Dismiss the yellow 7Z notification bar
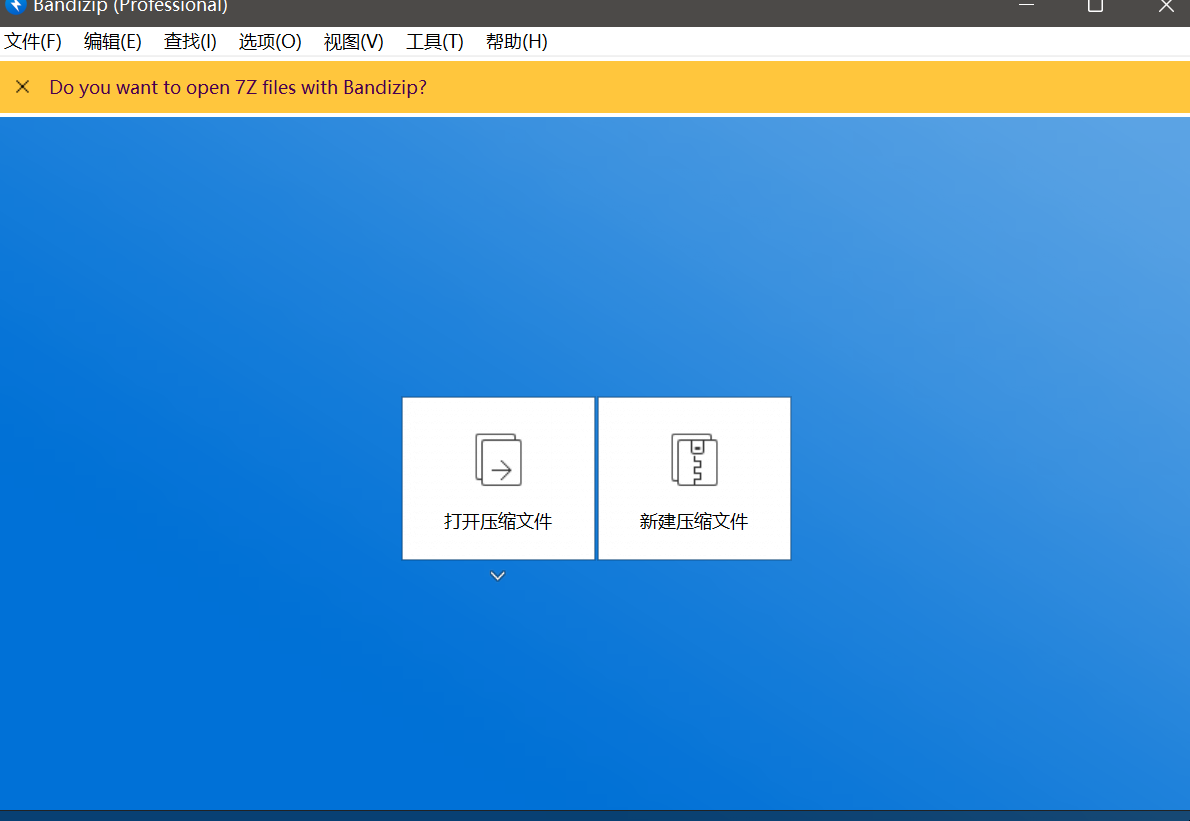Screen dimensions: 1190x821 click(x=23, y=87)
